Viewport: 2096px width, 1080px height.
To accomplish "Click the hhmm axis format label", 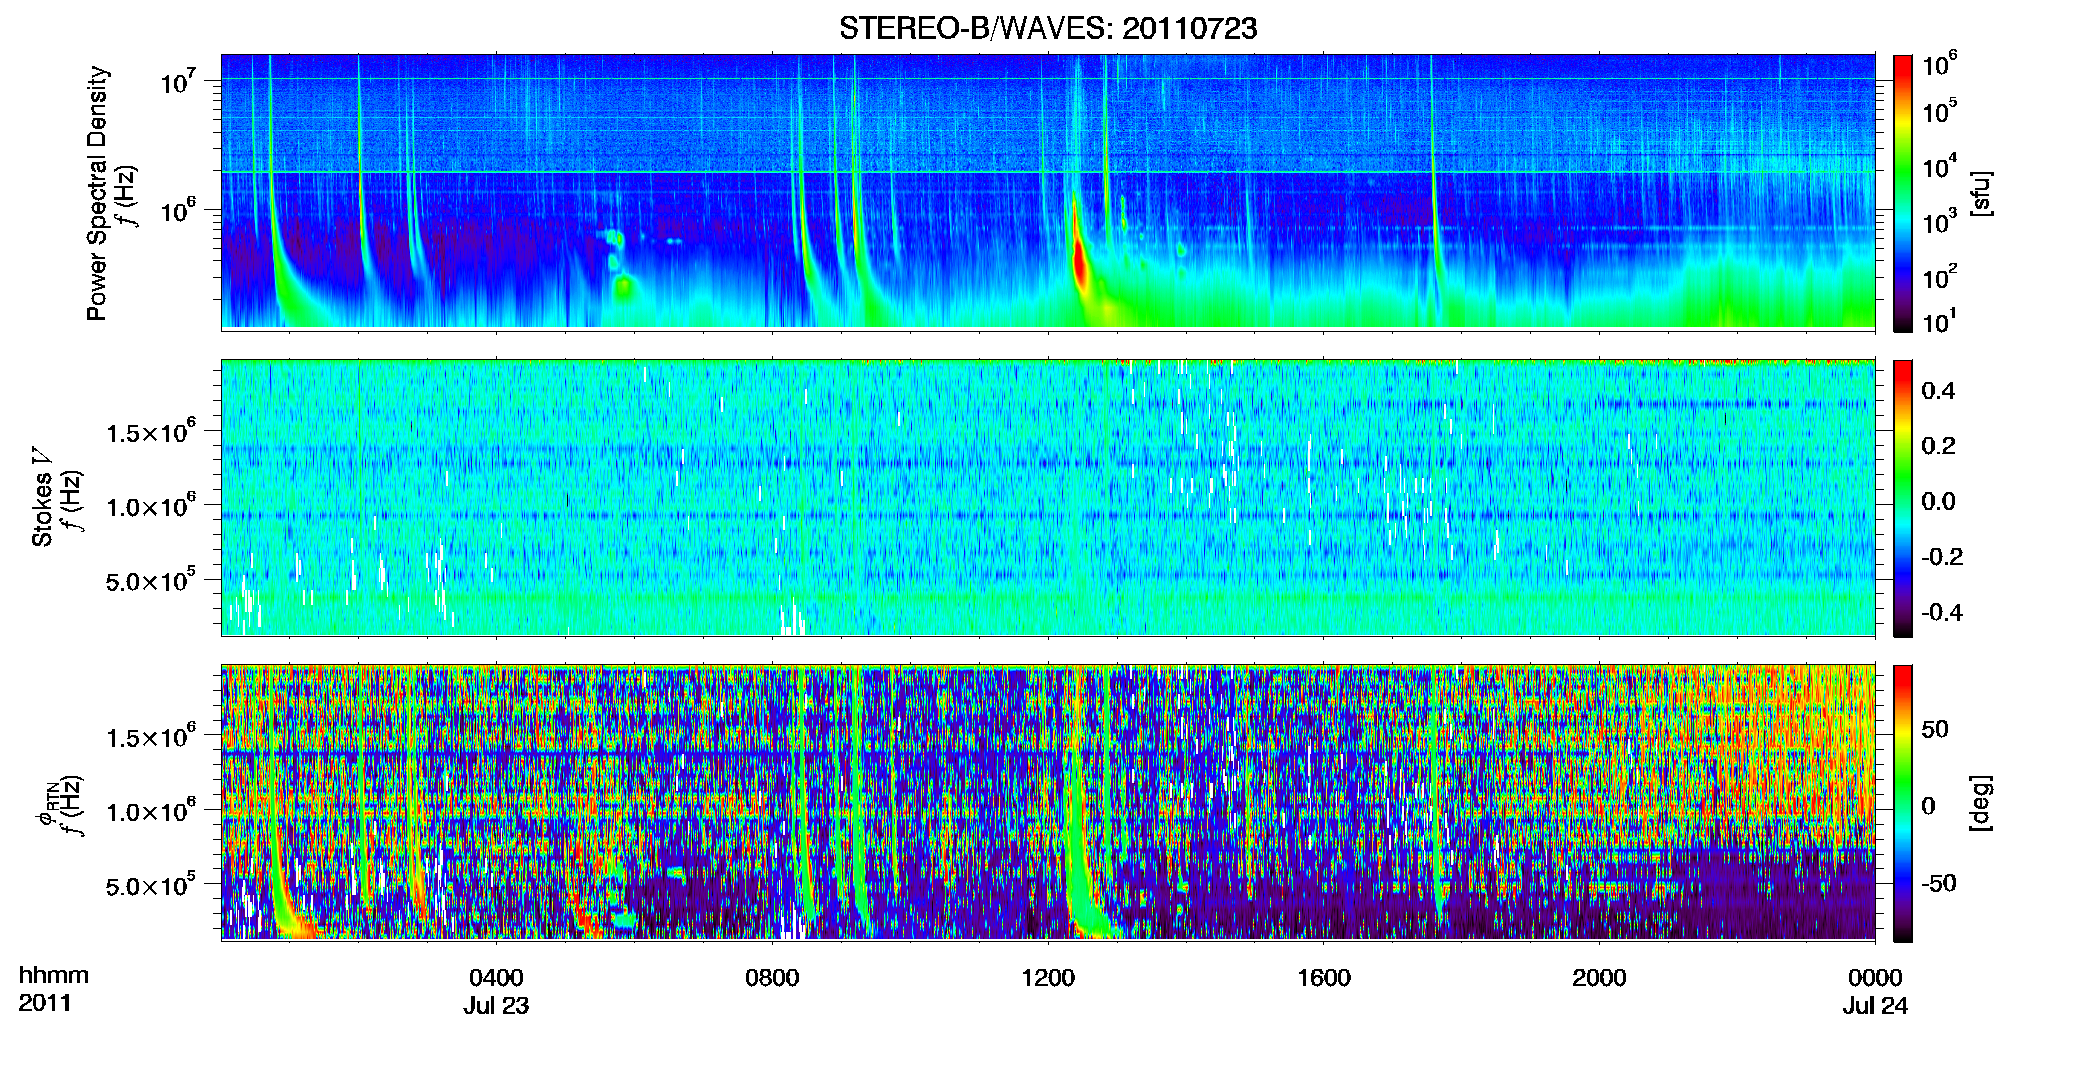I will pos(54,975).
